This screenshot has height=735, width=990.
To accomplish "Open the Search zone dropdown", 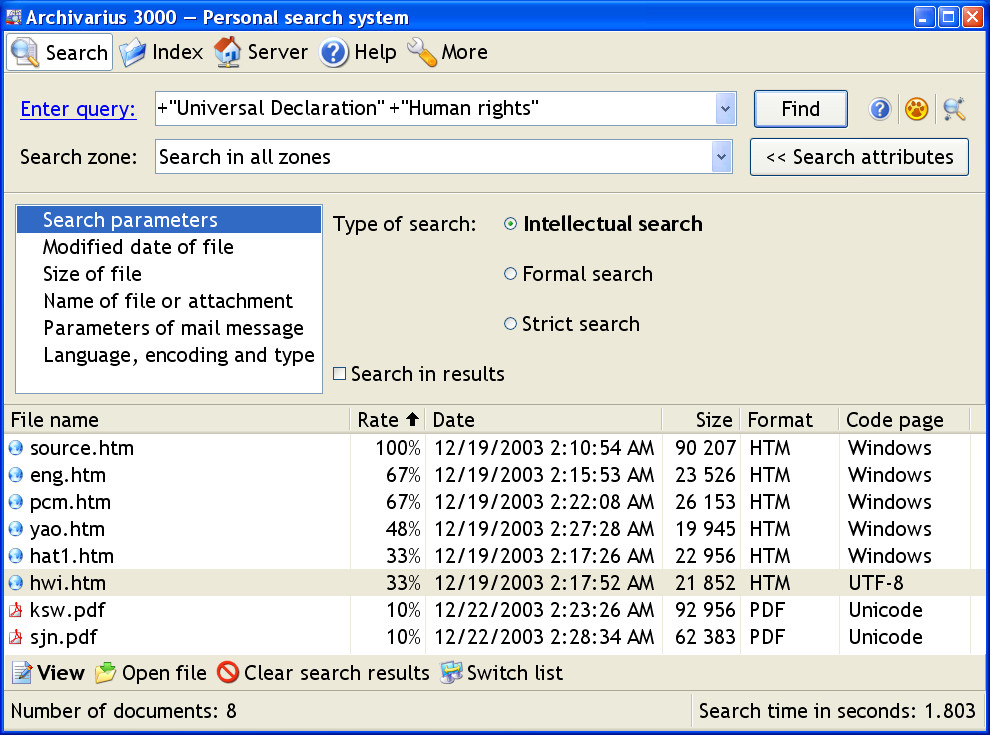I will click(x=721, y=157).
